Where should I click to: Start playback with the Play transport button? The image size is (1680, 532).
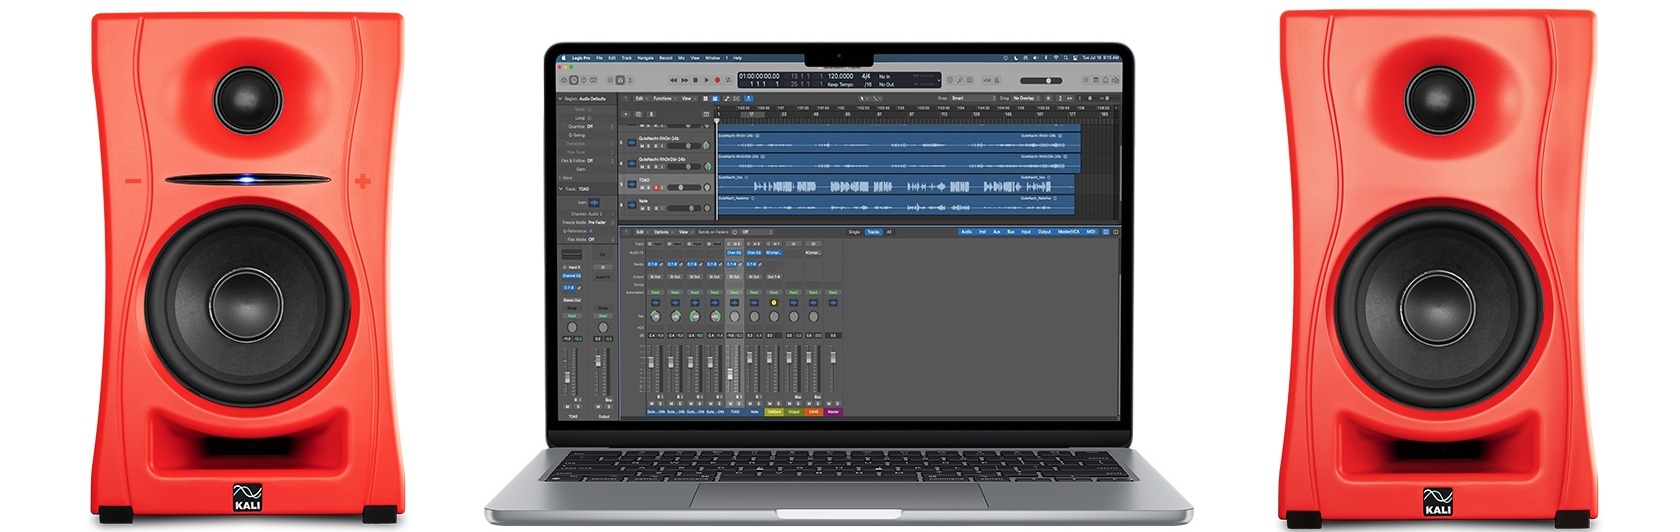point(706,80)
